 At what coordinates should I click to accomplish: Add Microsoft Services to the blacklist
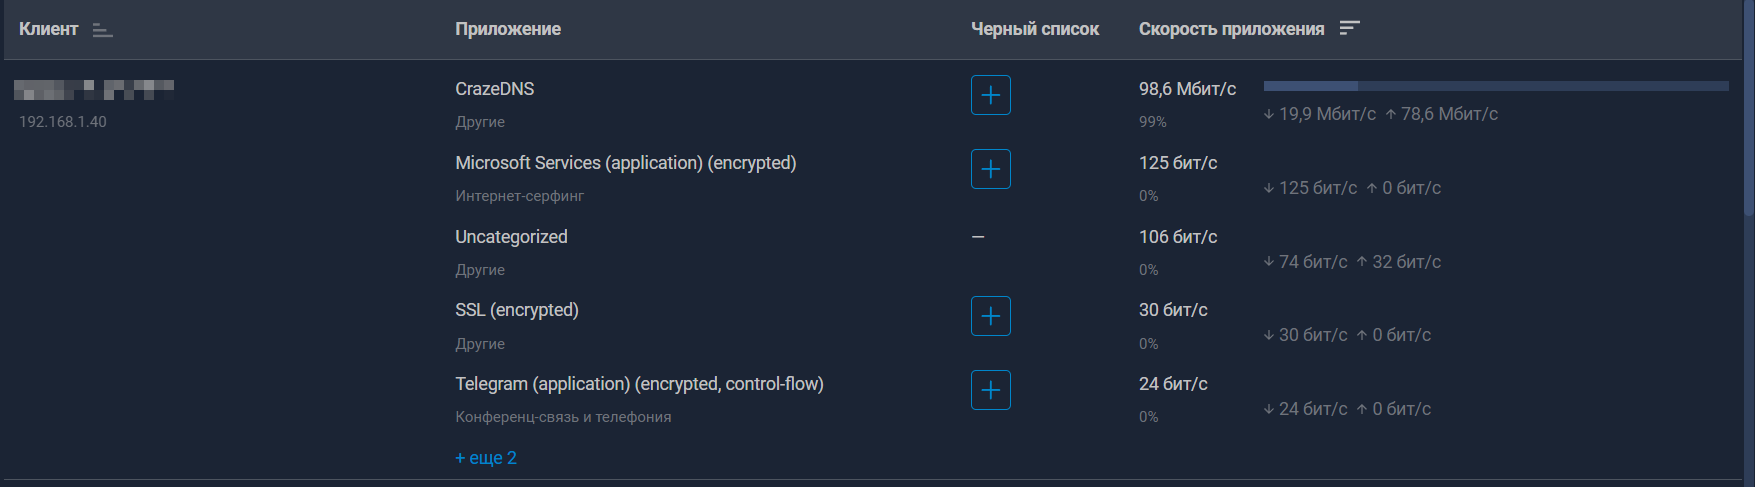click(990, 169)
